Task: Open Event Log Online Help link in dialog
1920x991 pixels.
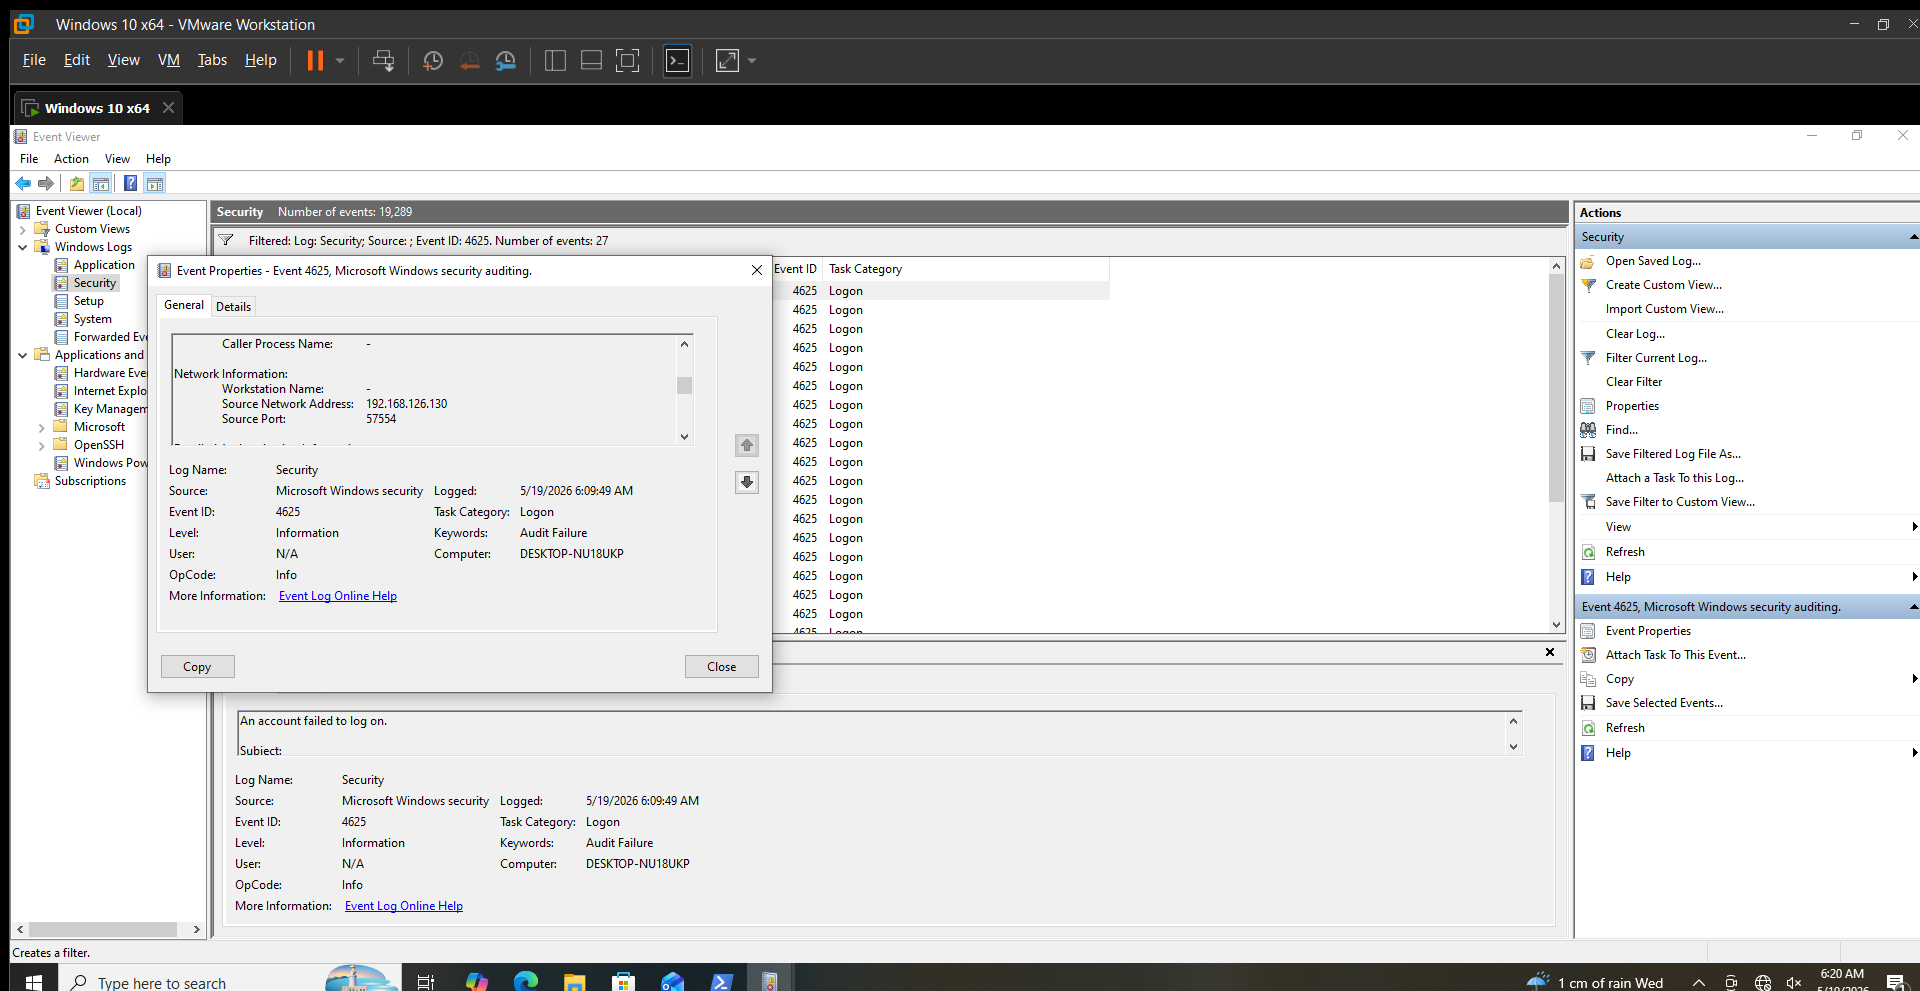Action: (338, 596)
